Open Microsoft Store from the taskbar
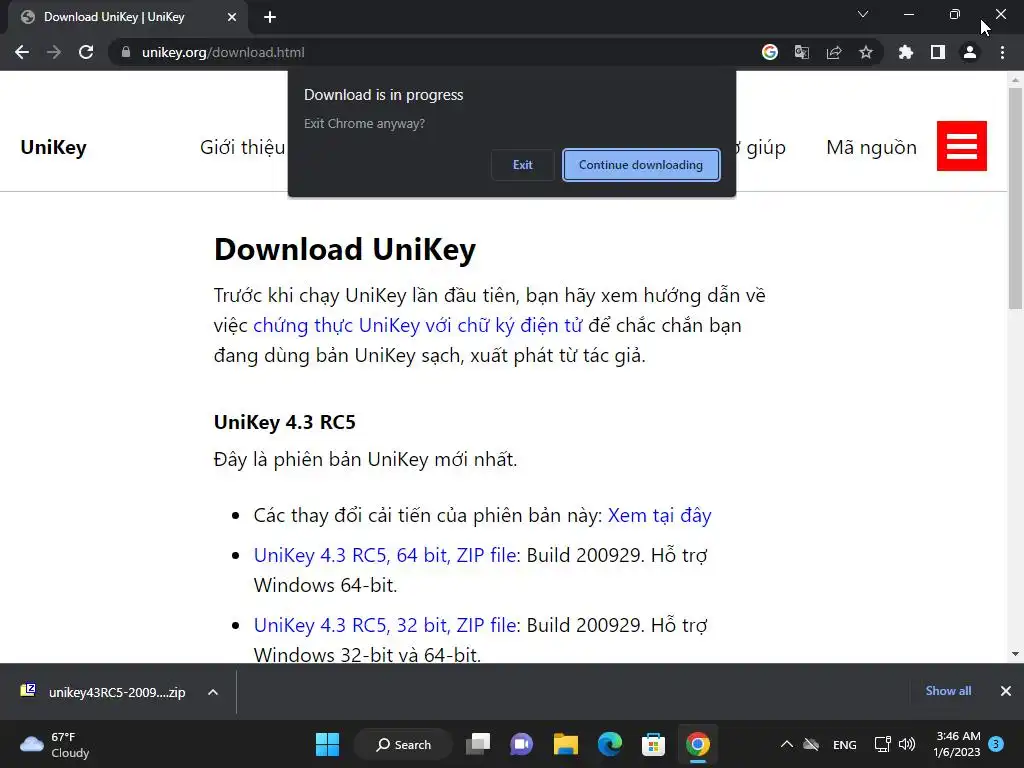The image size is (1024, 768). (x=653, y=744)
